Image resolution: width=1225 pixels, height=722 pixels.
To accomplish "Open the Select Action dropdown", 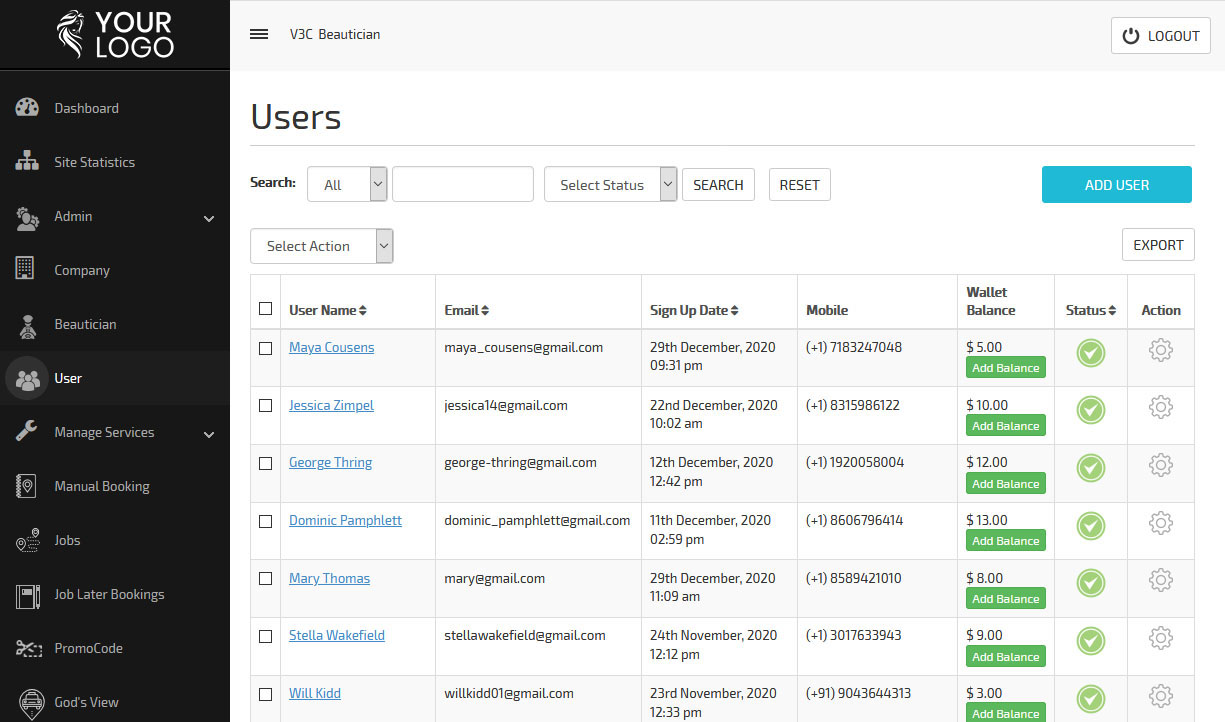I will [x=322, y=246].
